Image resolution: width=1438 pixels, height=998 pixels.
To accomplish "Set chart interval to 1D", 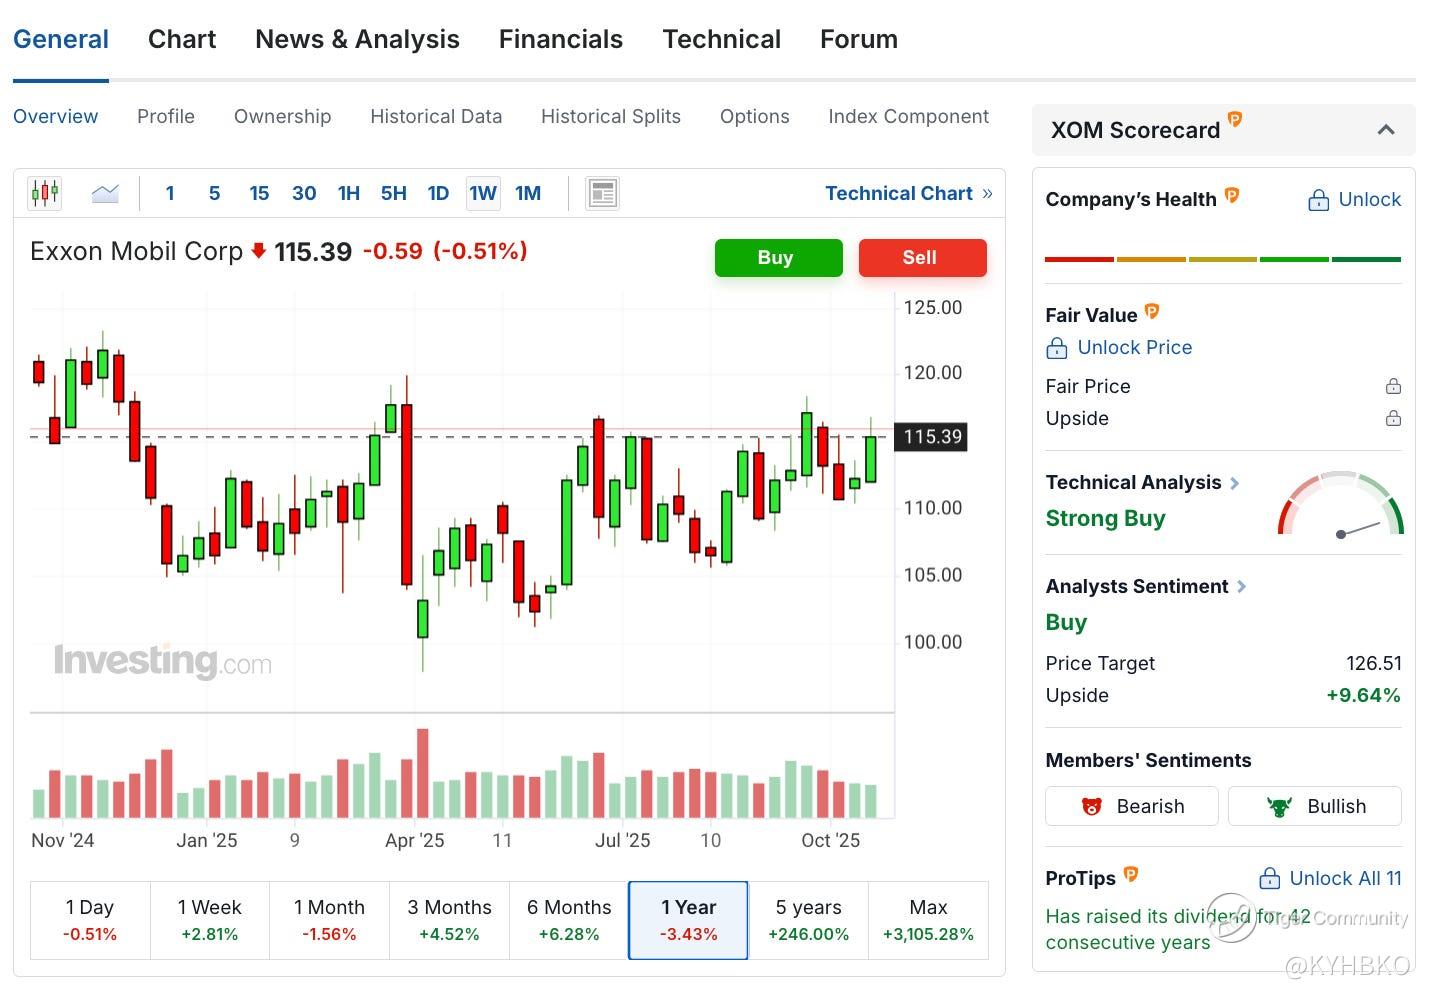I will coord(438,193).
